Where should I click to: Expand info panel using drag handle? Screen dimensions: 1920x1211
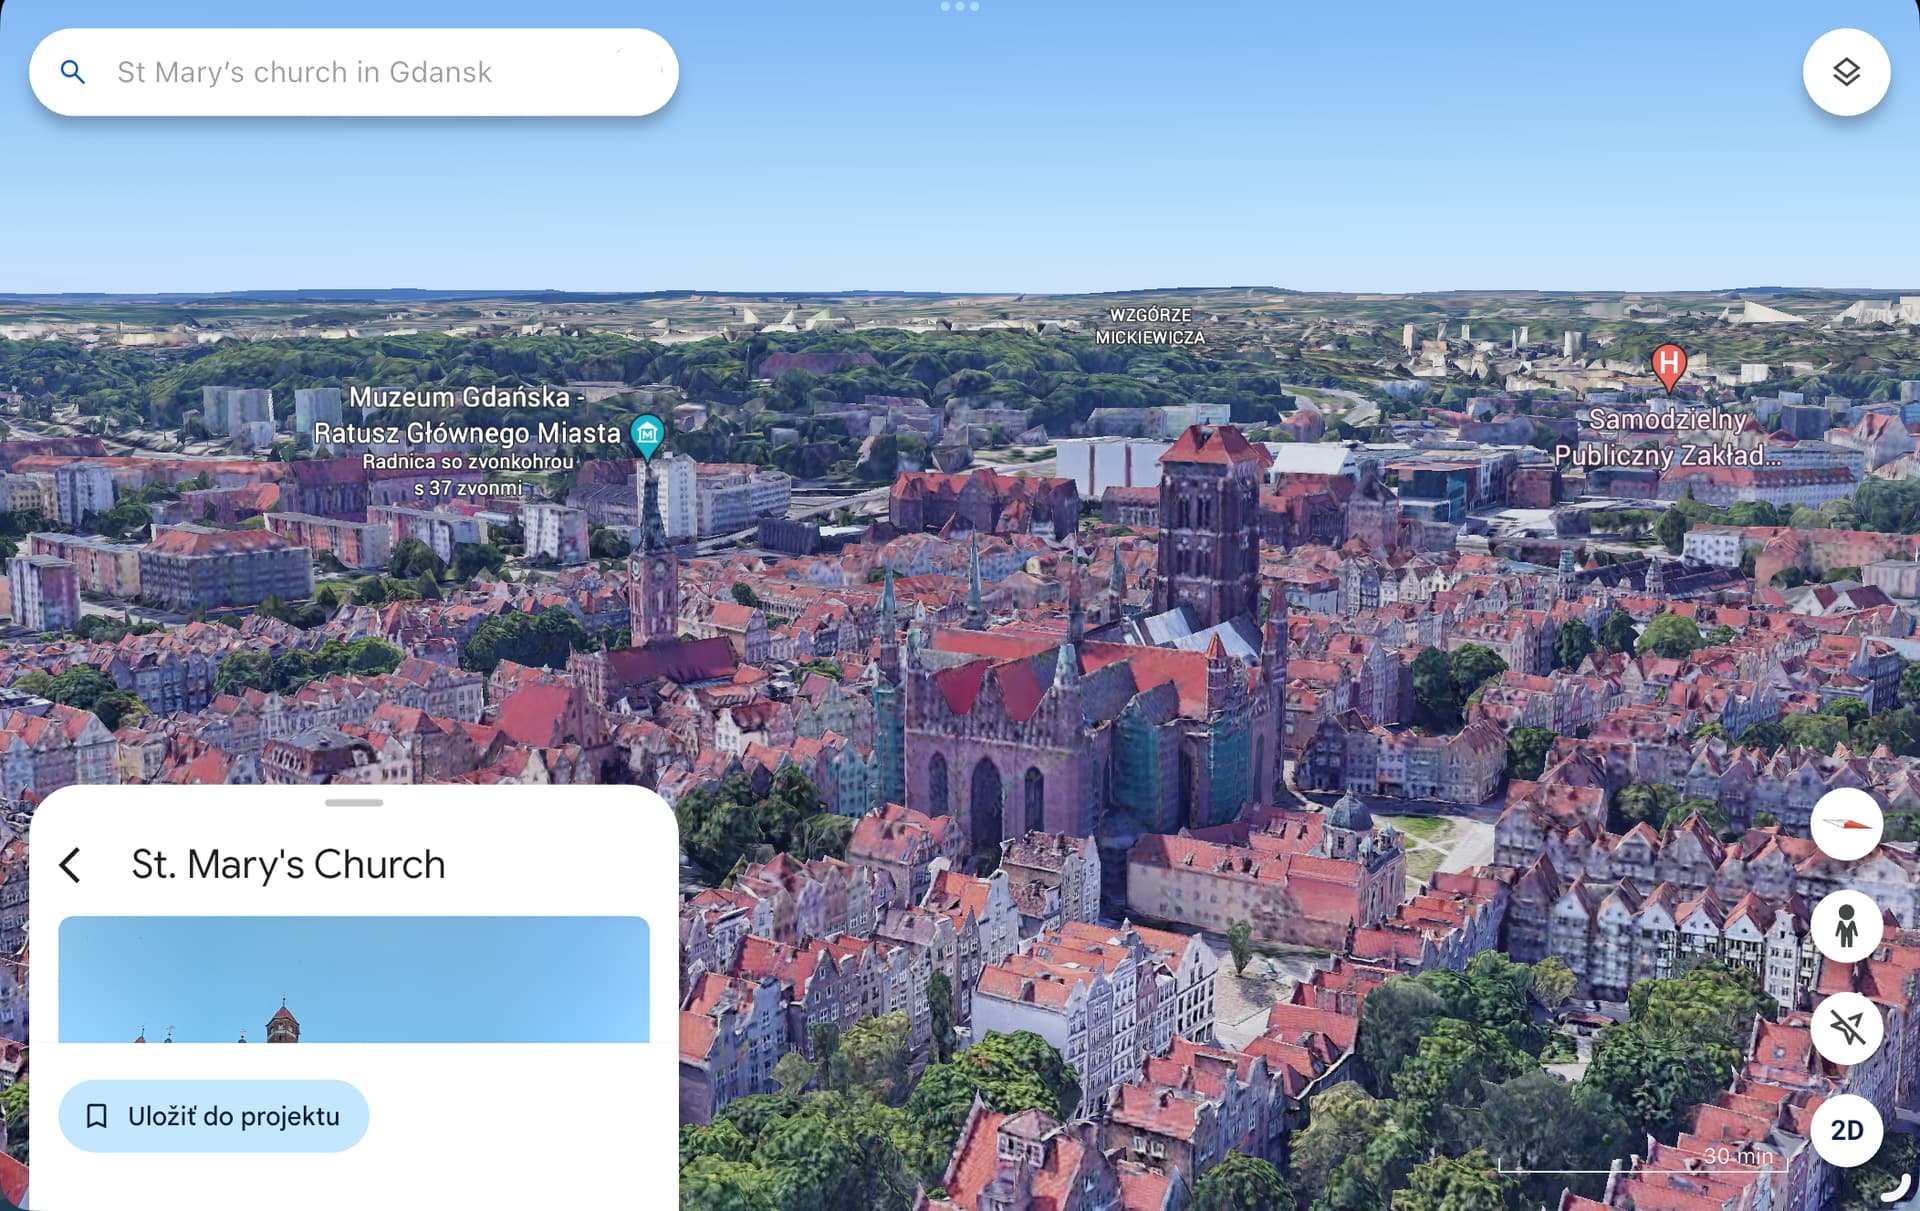(354, 802)
